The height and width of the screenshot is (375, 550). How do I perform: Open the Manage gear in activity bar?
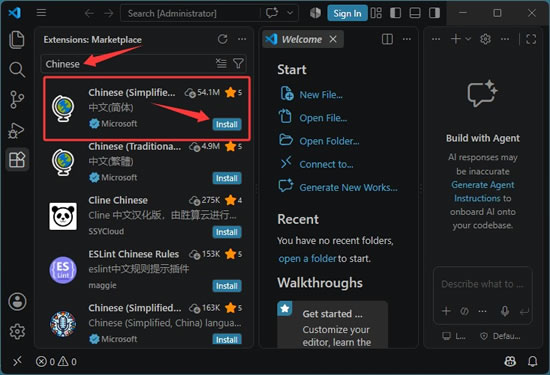tap(17, 332)
